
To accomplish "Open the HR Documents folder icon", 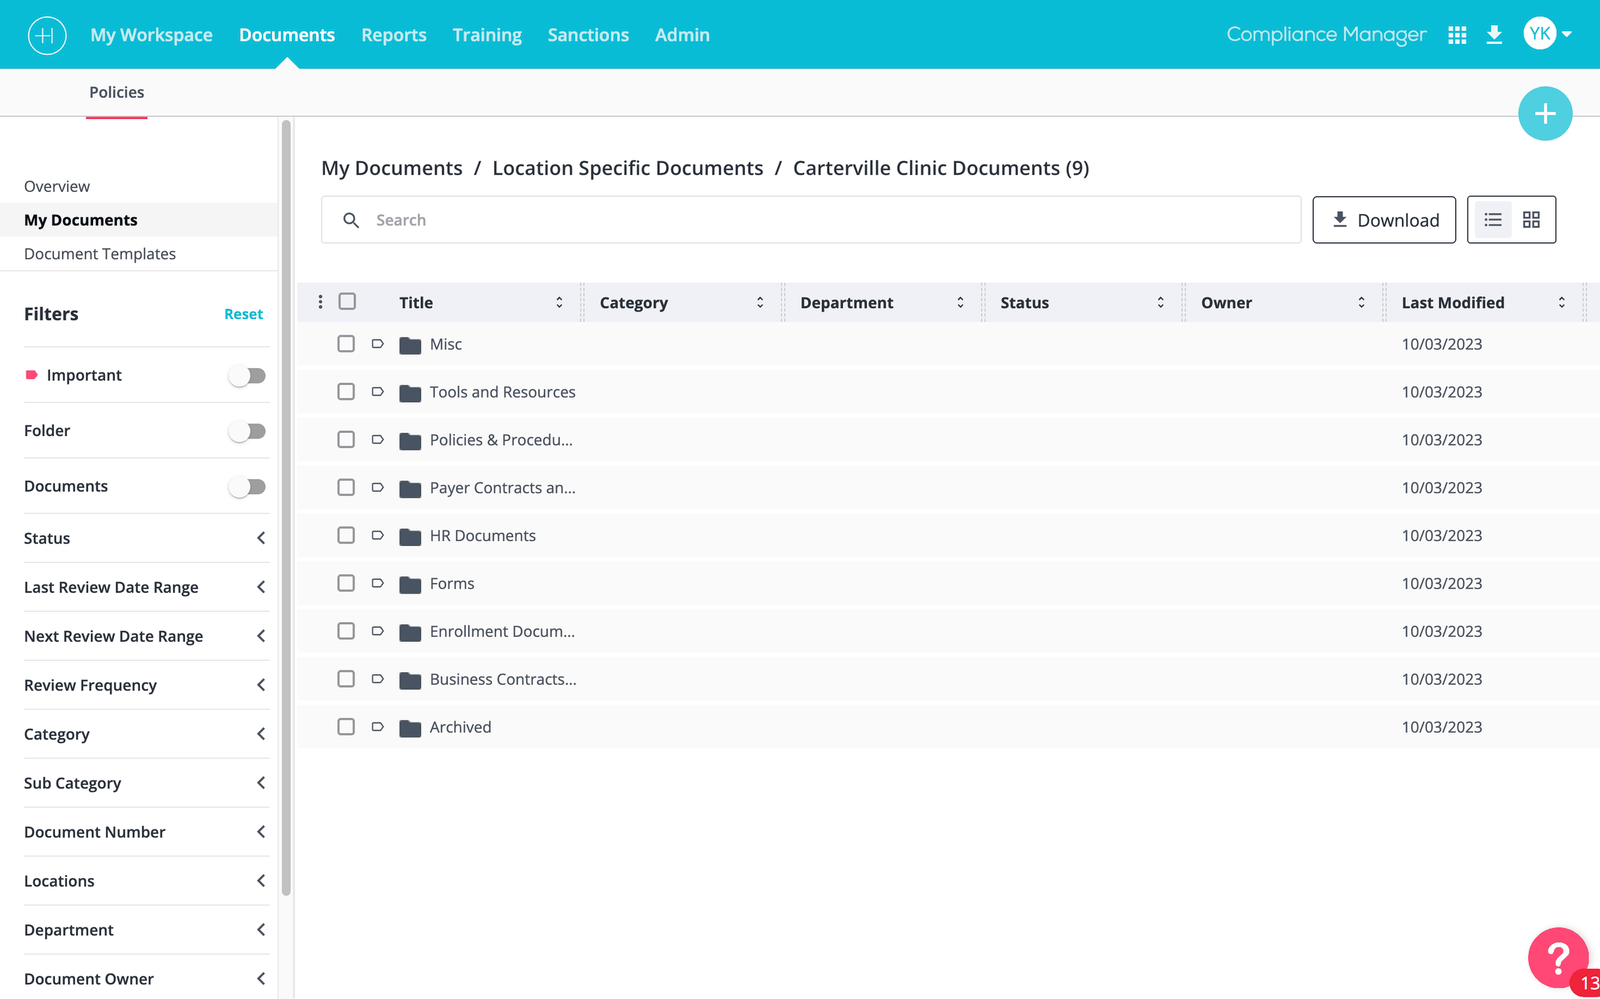I will coord(410,537).
